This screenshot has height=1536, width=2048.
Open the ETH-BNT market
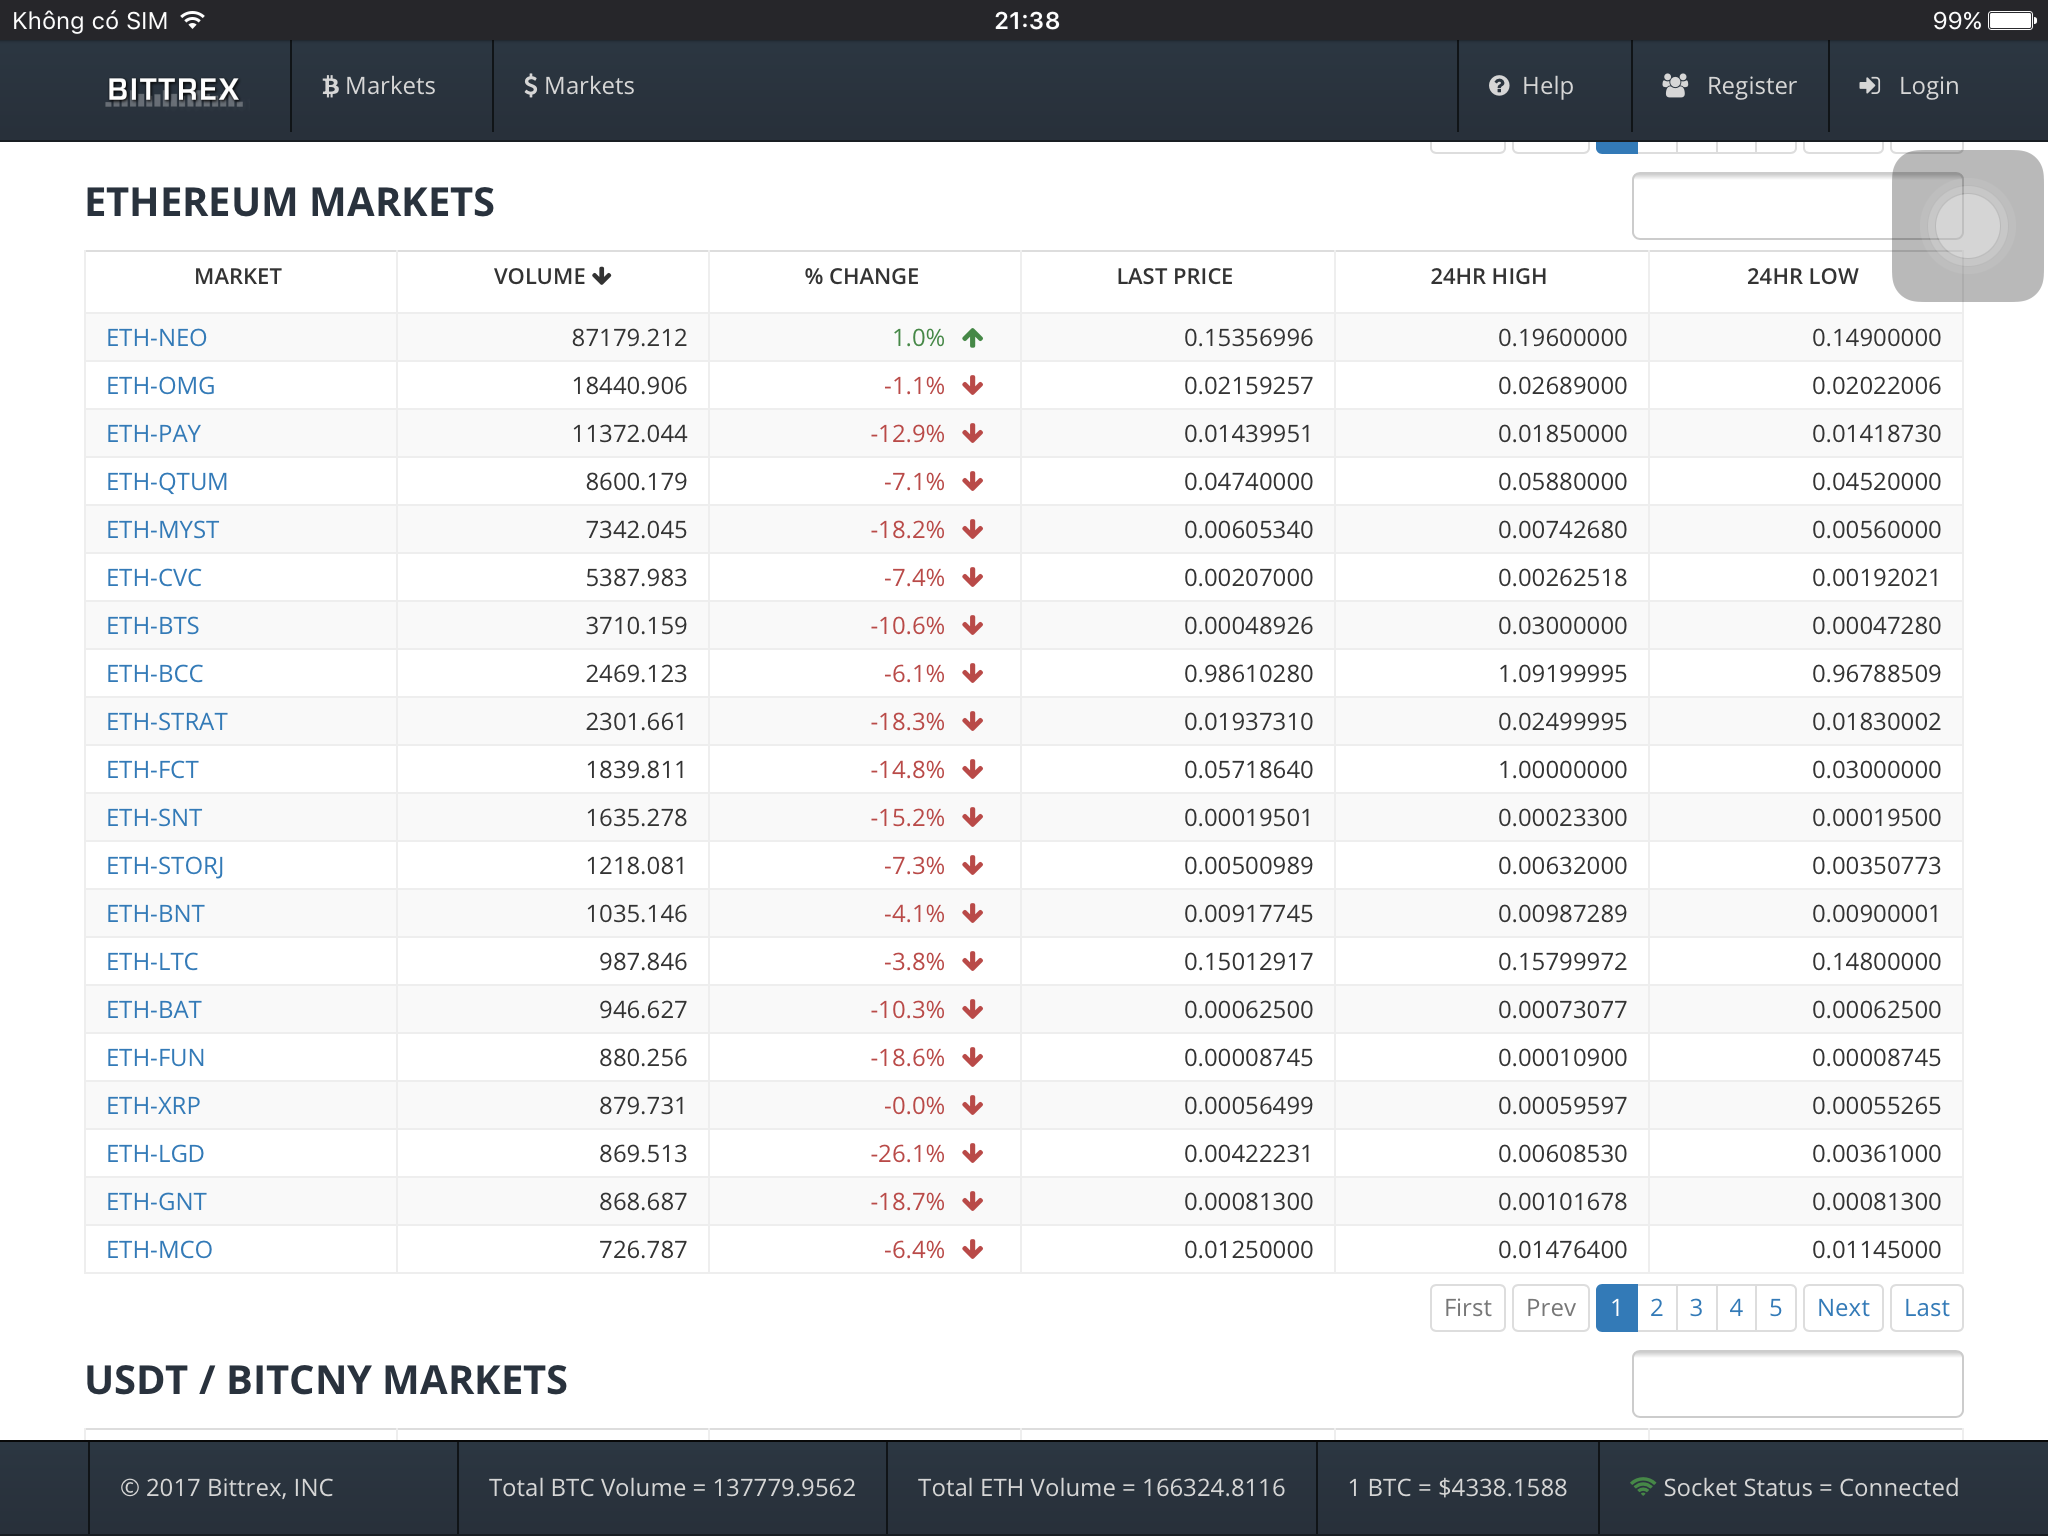(x=156, y=914)
